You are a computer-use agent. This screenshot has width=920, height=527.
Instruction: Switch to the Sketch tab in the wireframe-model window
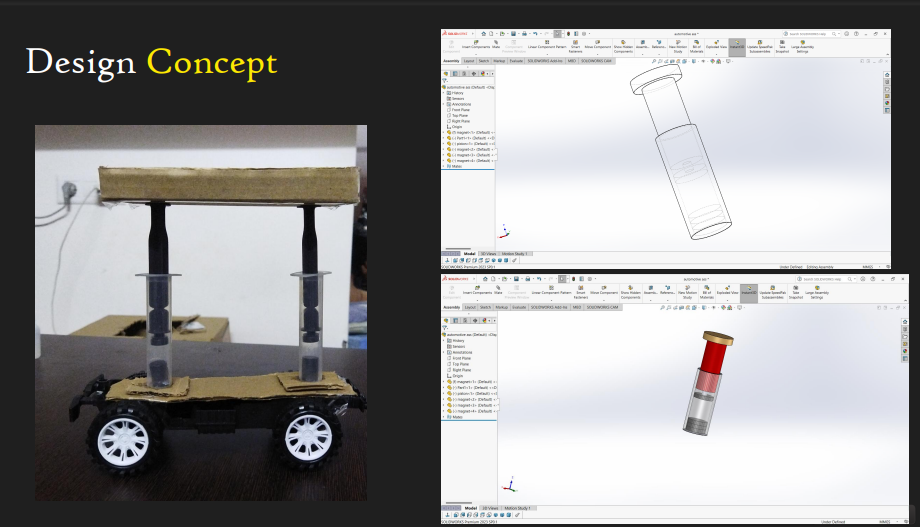pos(484,61)
